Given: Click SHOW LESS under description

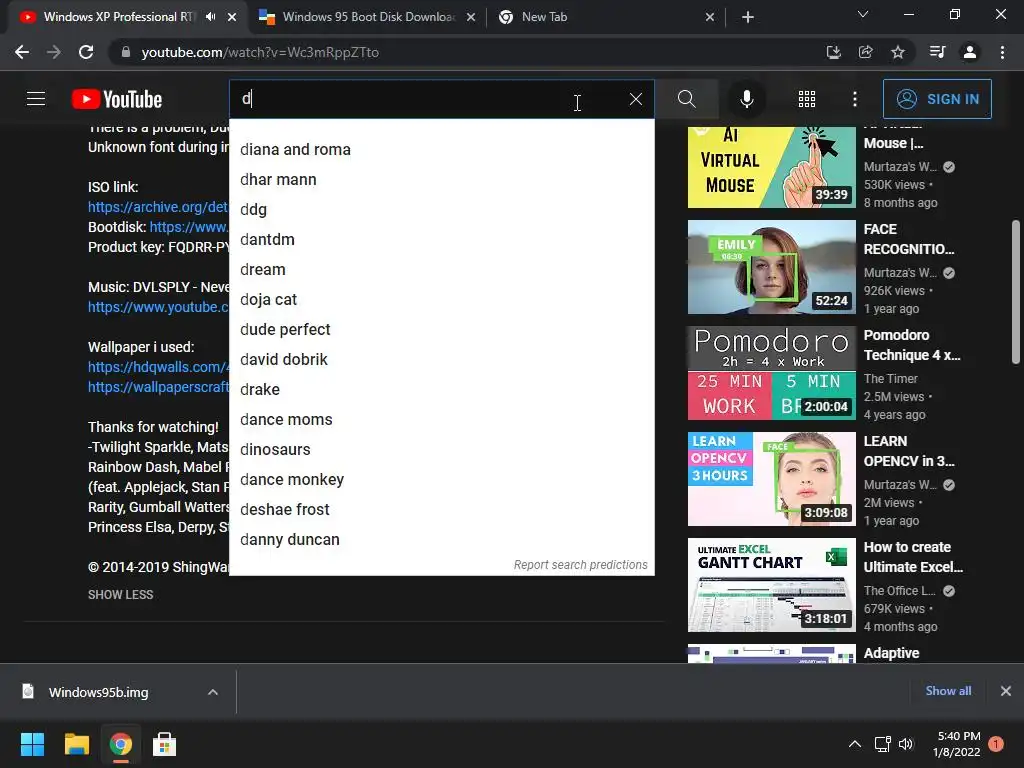Looking at the screenshot, I should click(121, 595).
